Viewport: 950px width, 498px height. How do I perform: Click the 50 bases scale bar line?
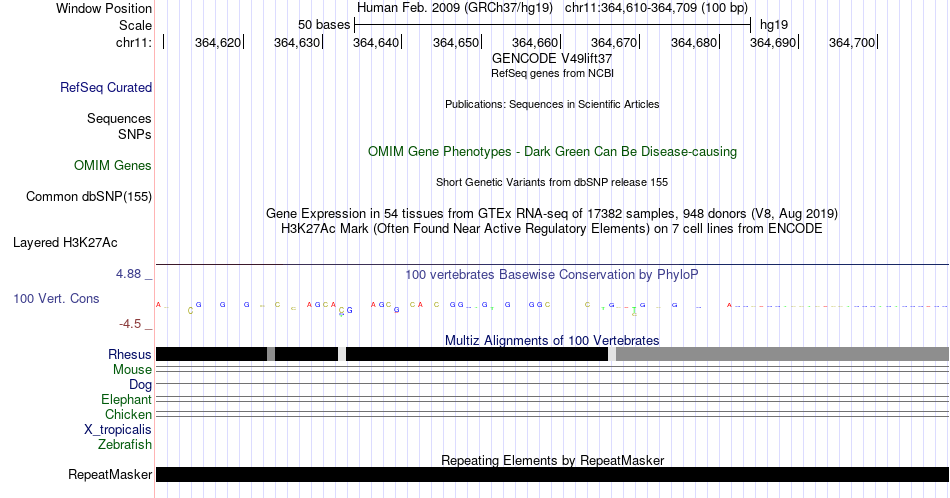coord(553,25)
